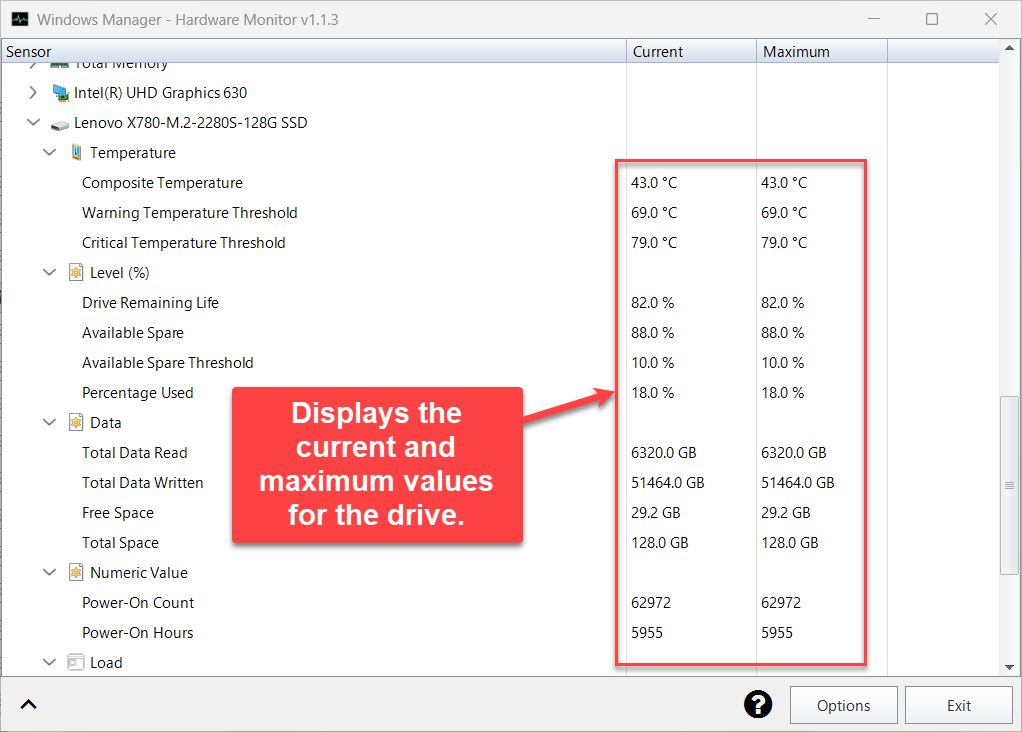Click current Percentage Used value 18.0 %
The width and height of the screenshot is (1022, 732).
point(652,392)
